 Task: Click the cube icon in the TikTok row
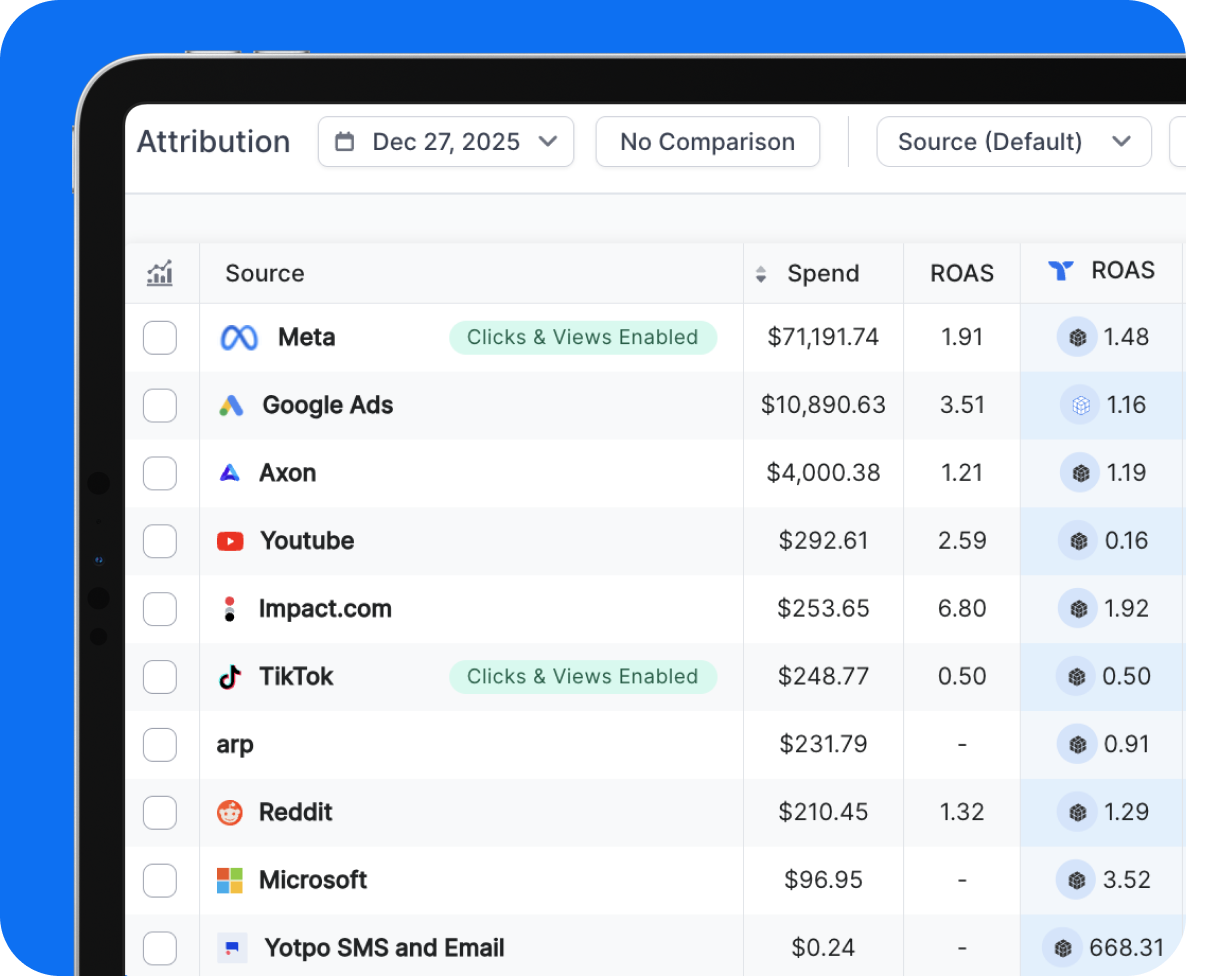(x=1076, y=677)
